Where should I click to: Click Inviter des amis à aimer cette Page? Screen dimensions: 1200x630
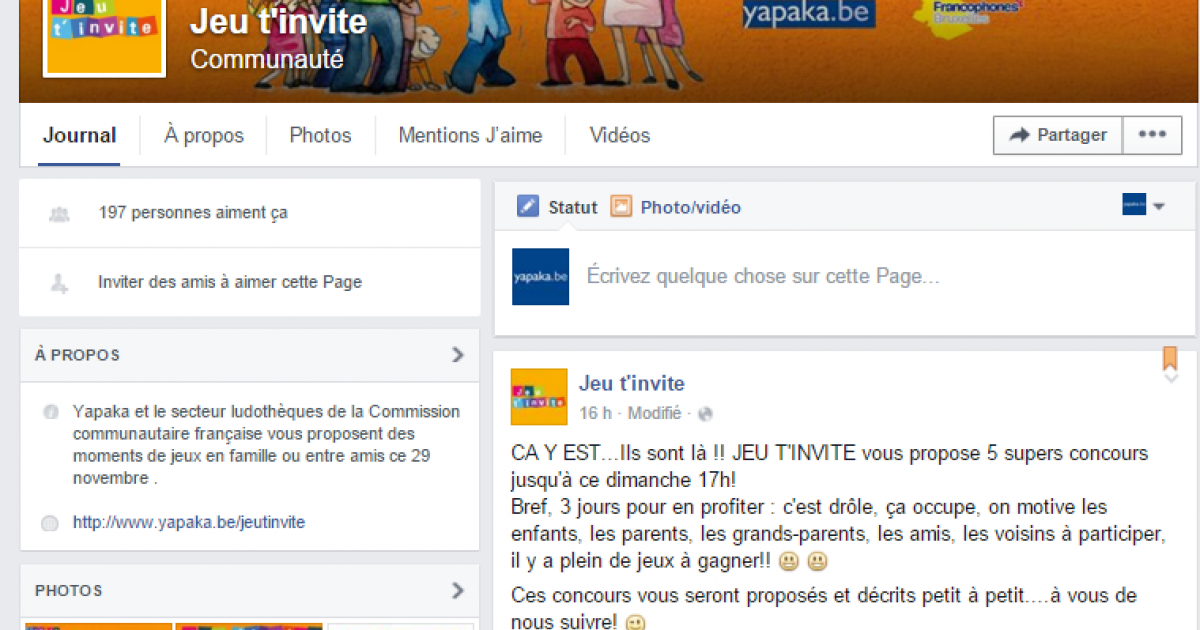pyautogui.click(x=230, y=282)
